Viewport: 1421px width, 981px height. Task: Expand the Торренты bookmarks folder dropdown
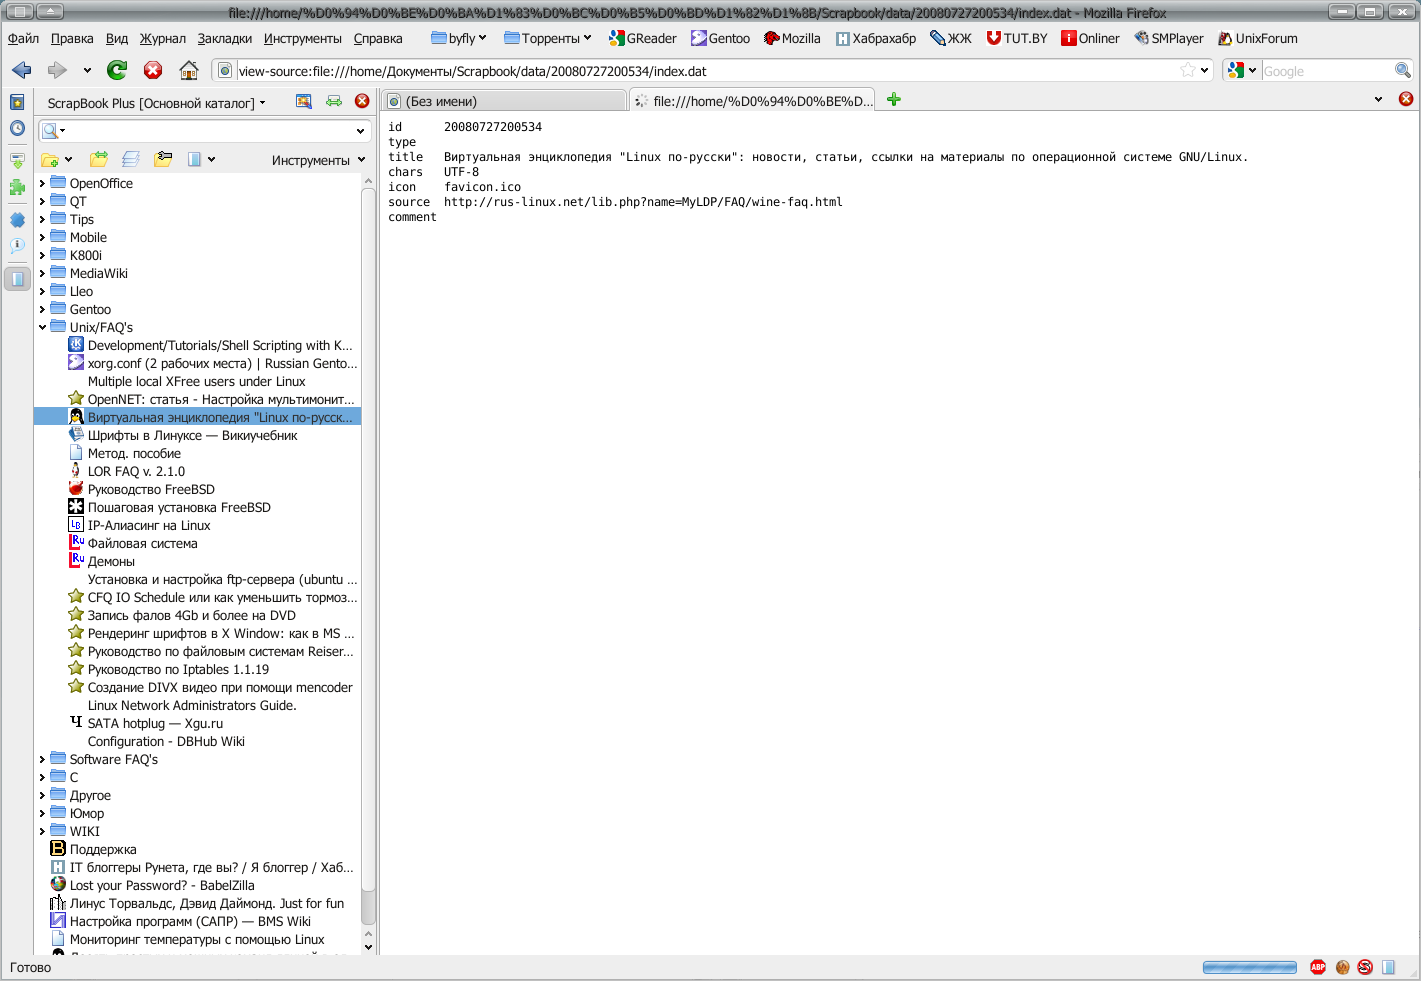point(548,38)
